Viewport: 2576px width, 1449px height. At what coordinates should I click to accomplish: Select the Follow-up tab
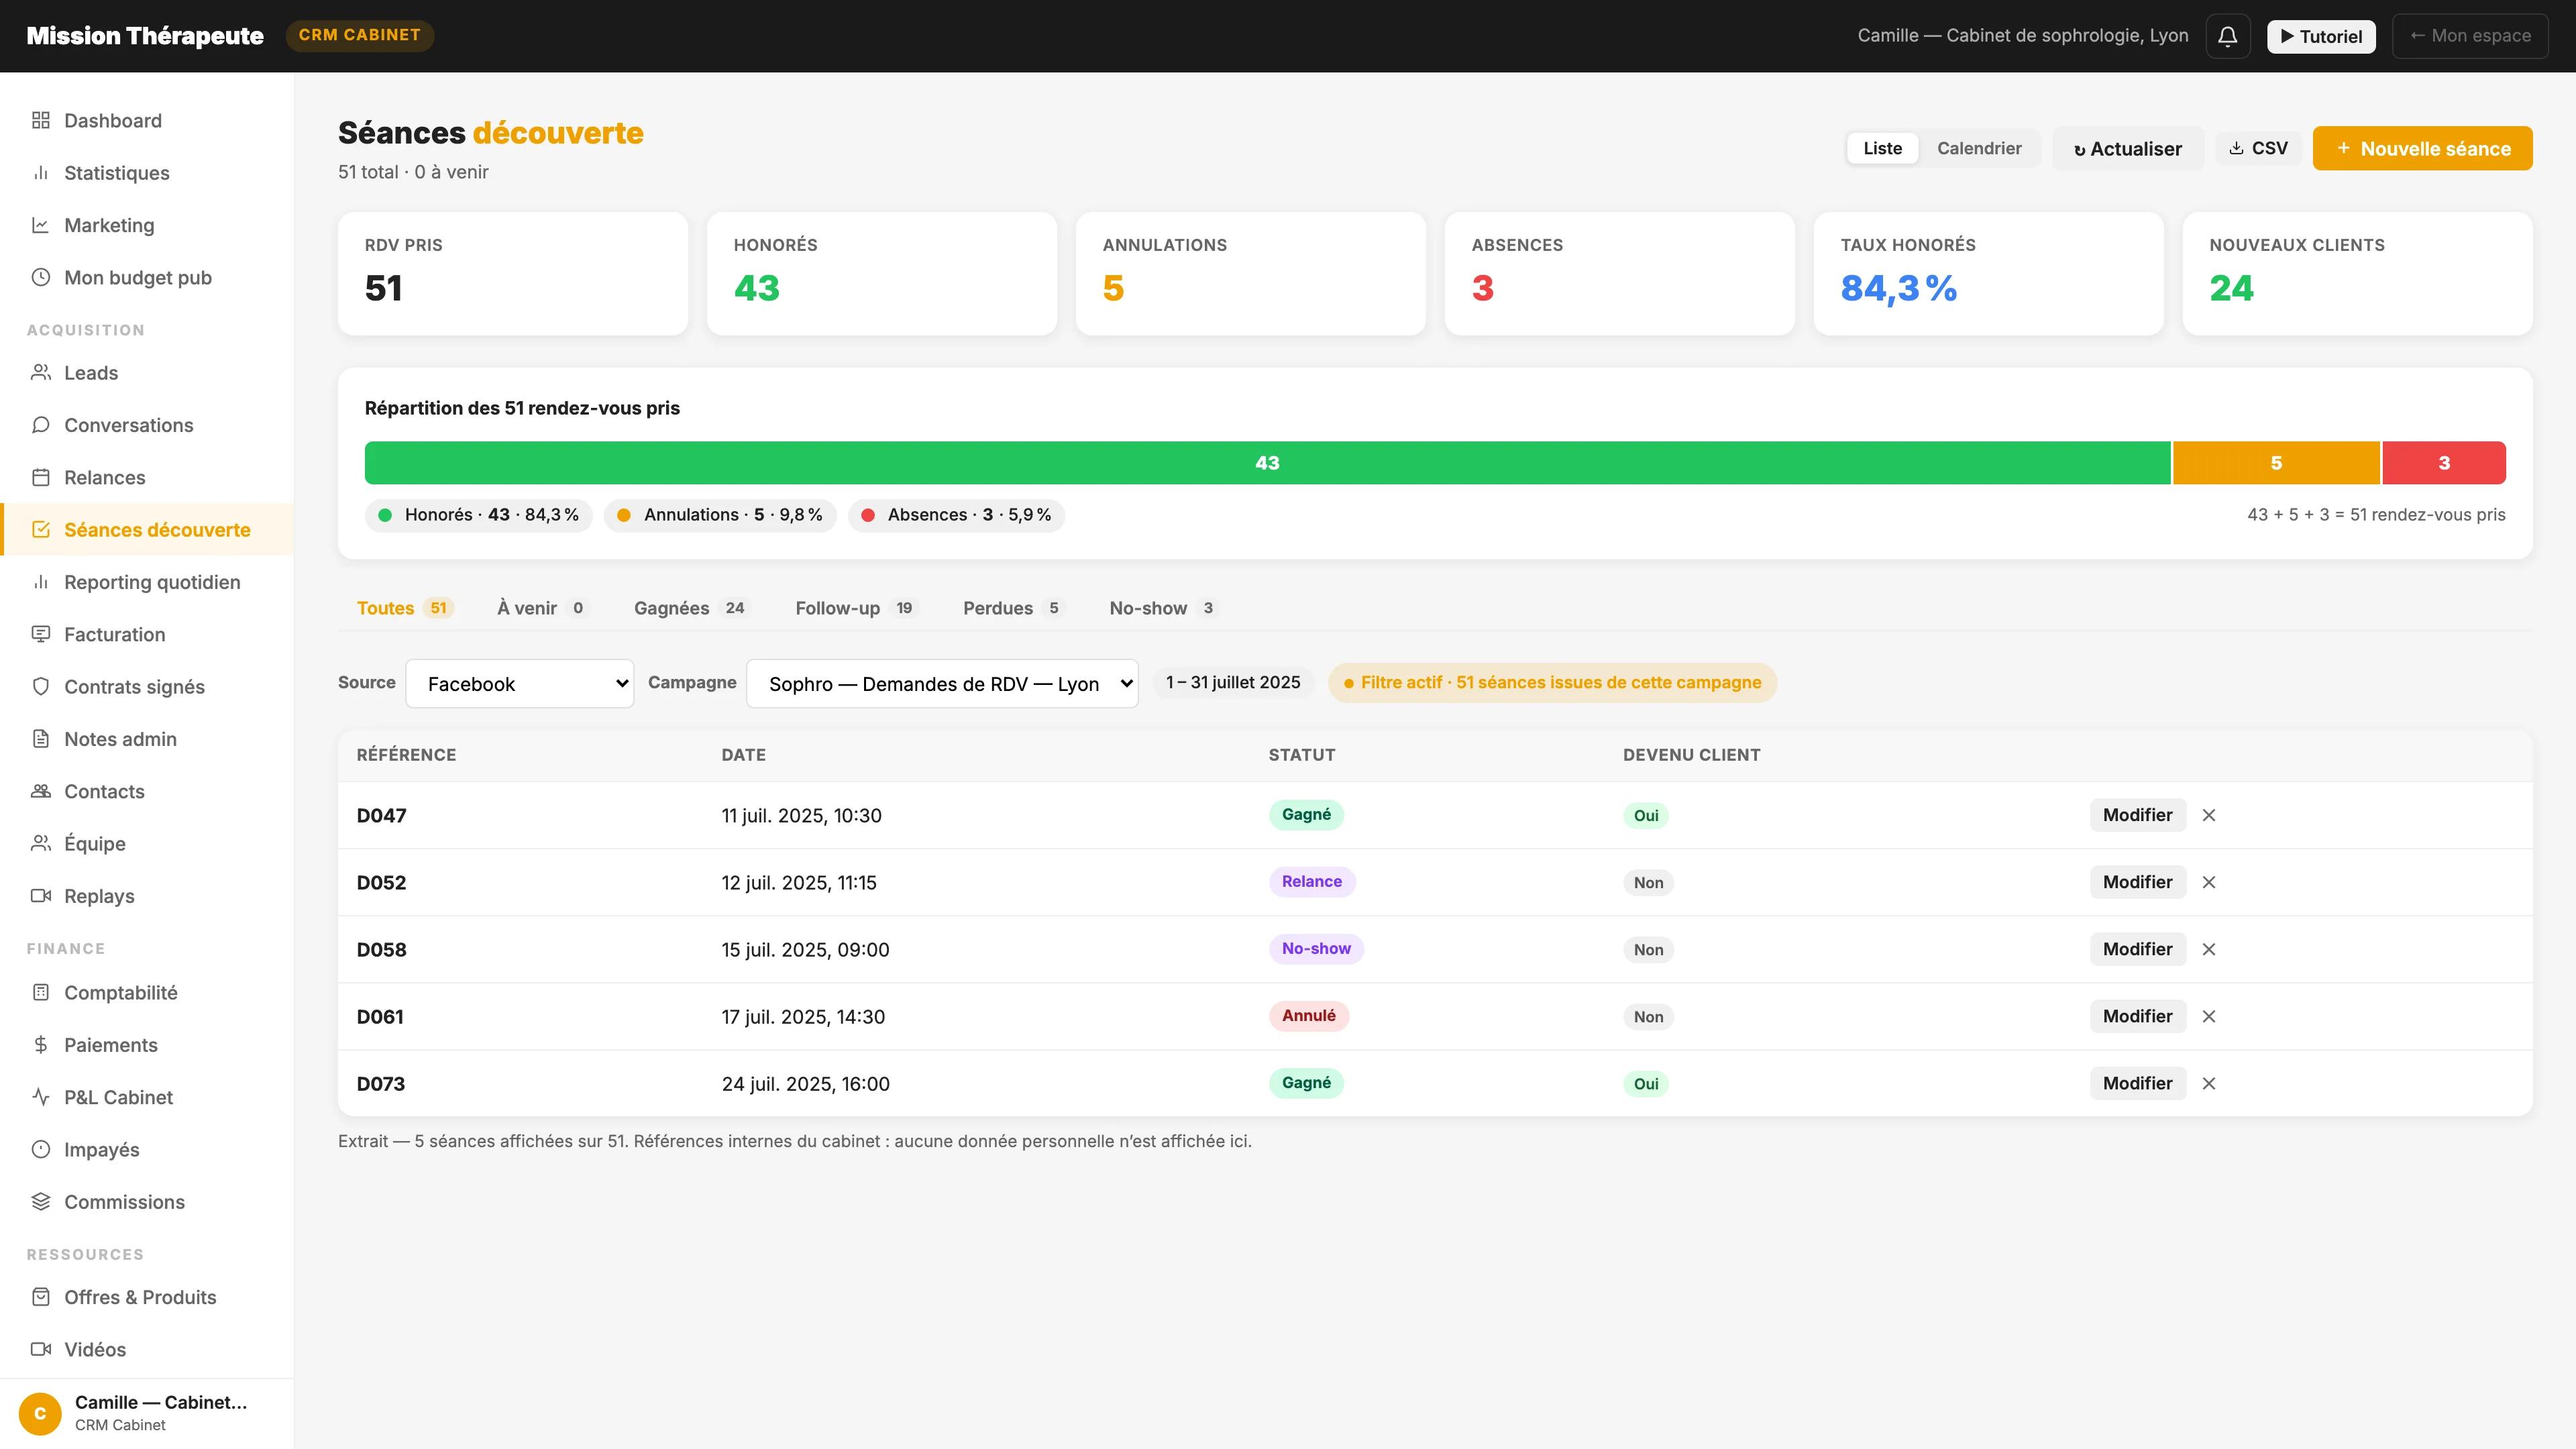[x=856, y=608]
